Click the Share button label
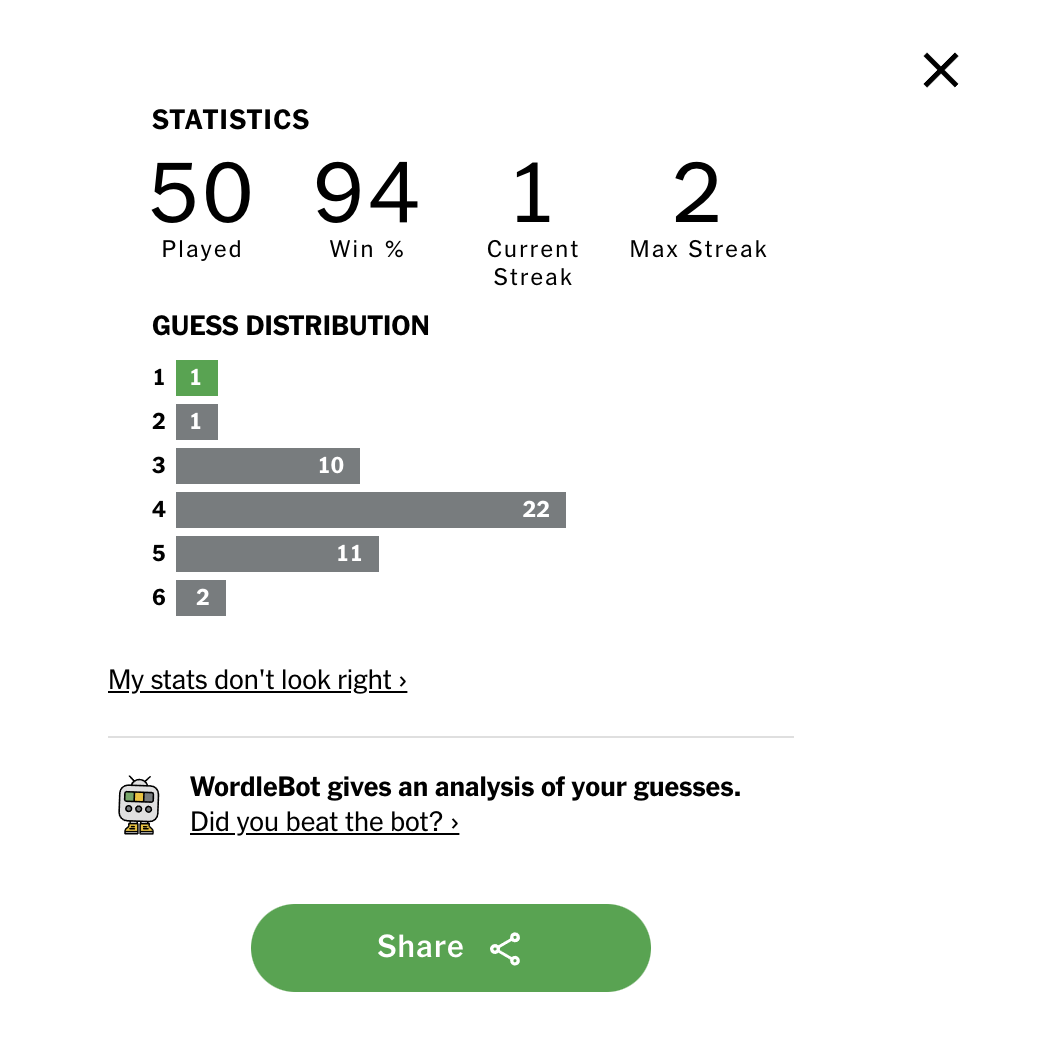1062x1044 pixels. pos(420,946)
